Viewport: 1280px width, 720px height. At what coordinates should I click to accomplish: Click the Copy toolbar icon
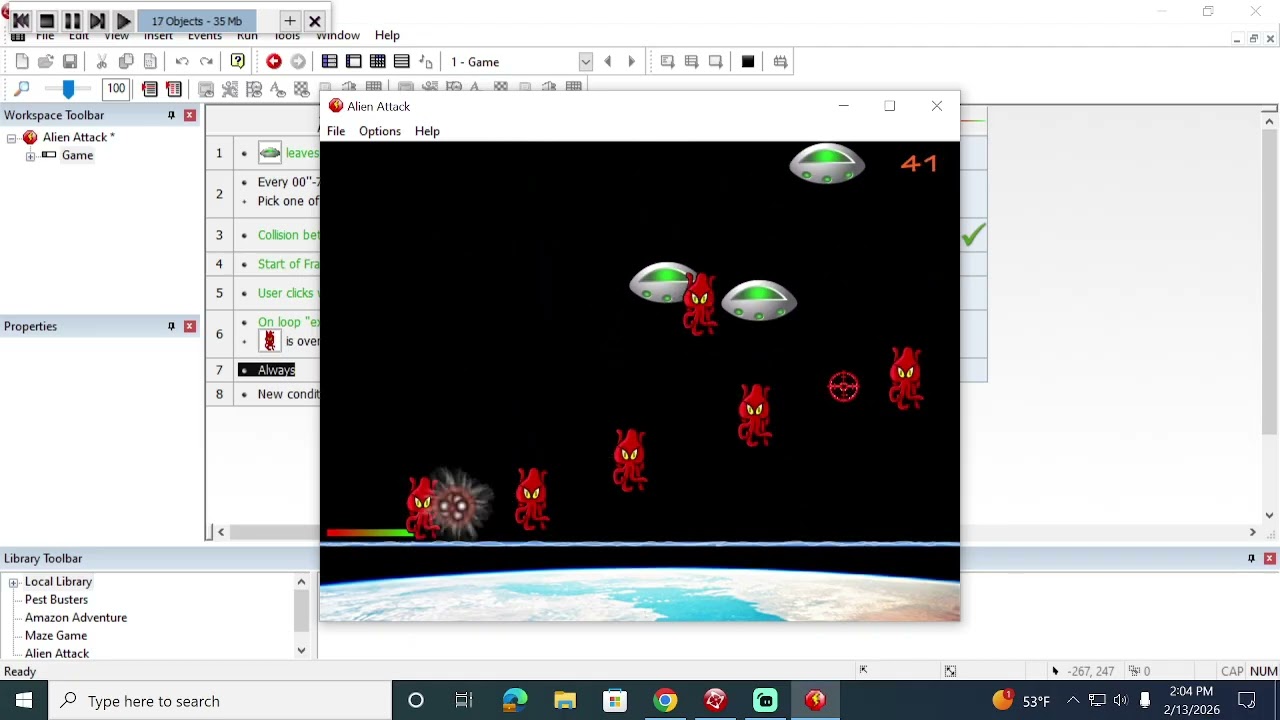[x=126, y=62]
